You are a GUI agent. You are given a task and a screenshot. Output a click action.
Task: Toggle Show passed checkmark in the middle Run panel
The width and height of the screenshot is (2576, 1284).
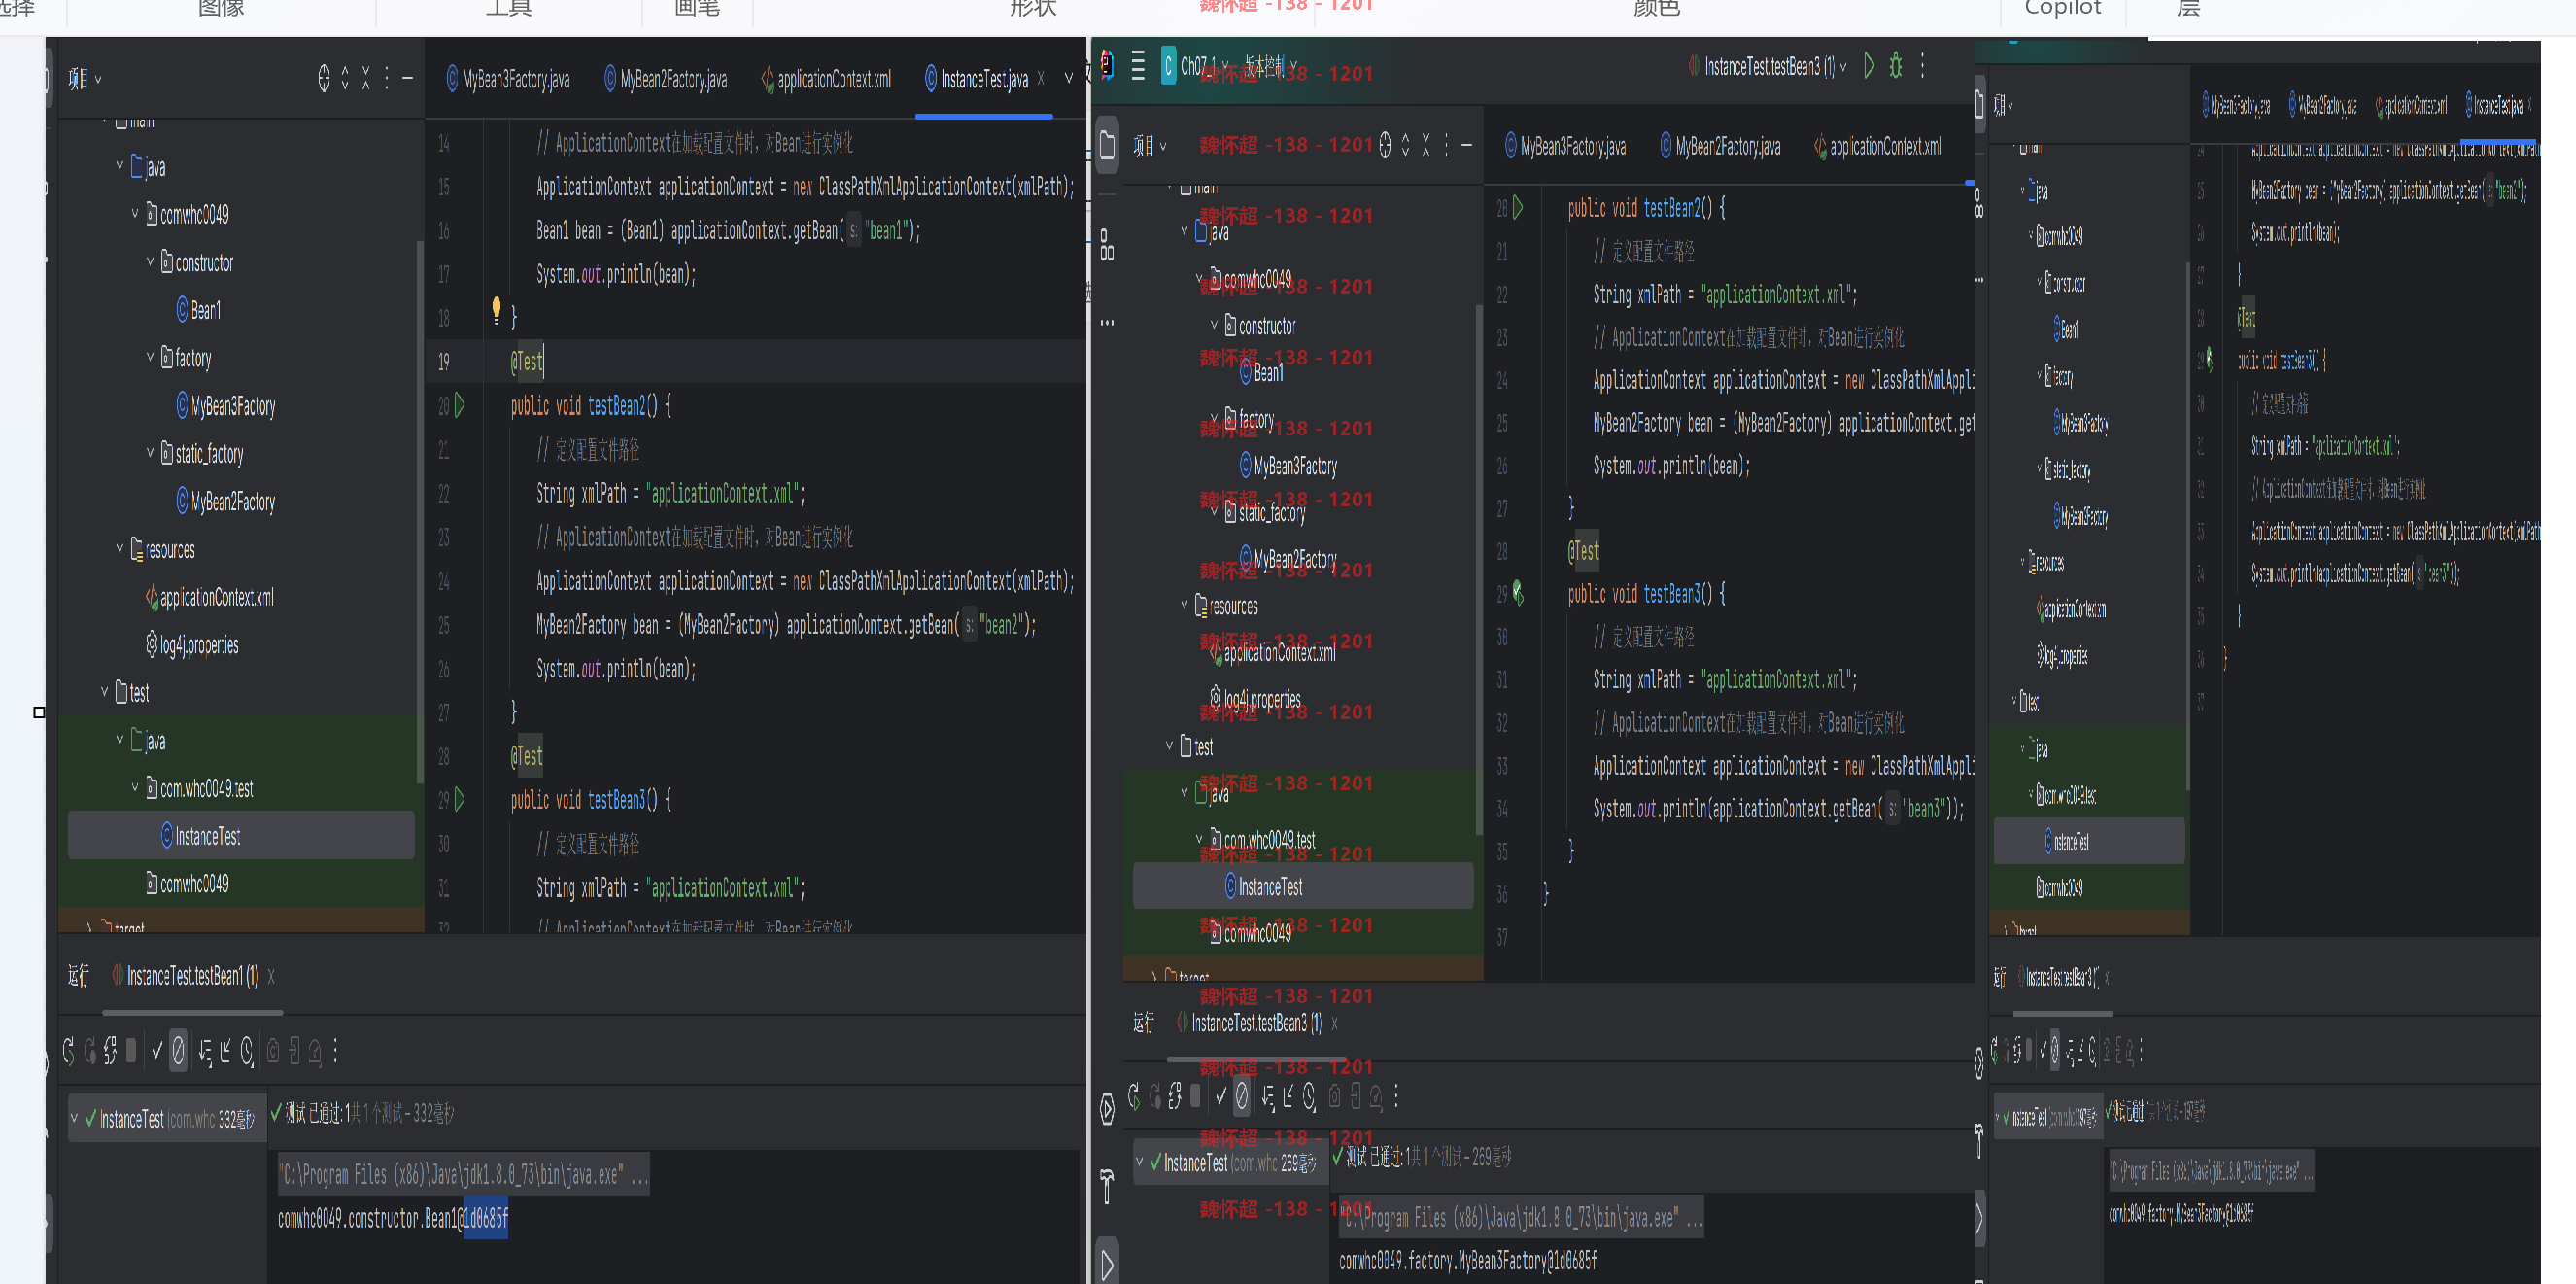pyautogui.click(x=1220, y=1097)
